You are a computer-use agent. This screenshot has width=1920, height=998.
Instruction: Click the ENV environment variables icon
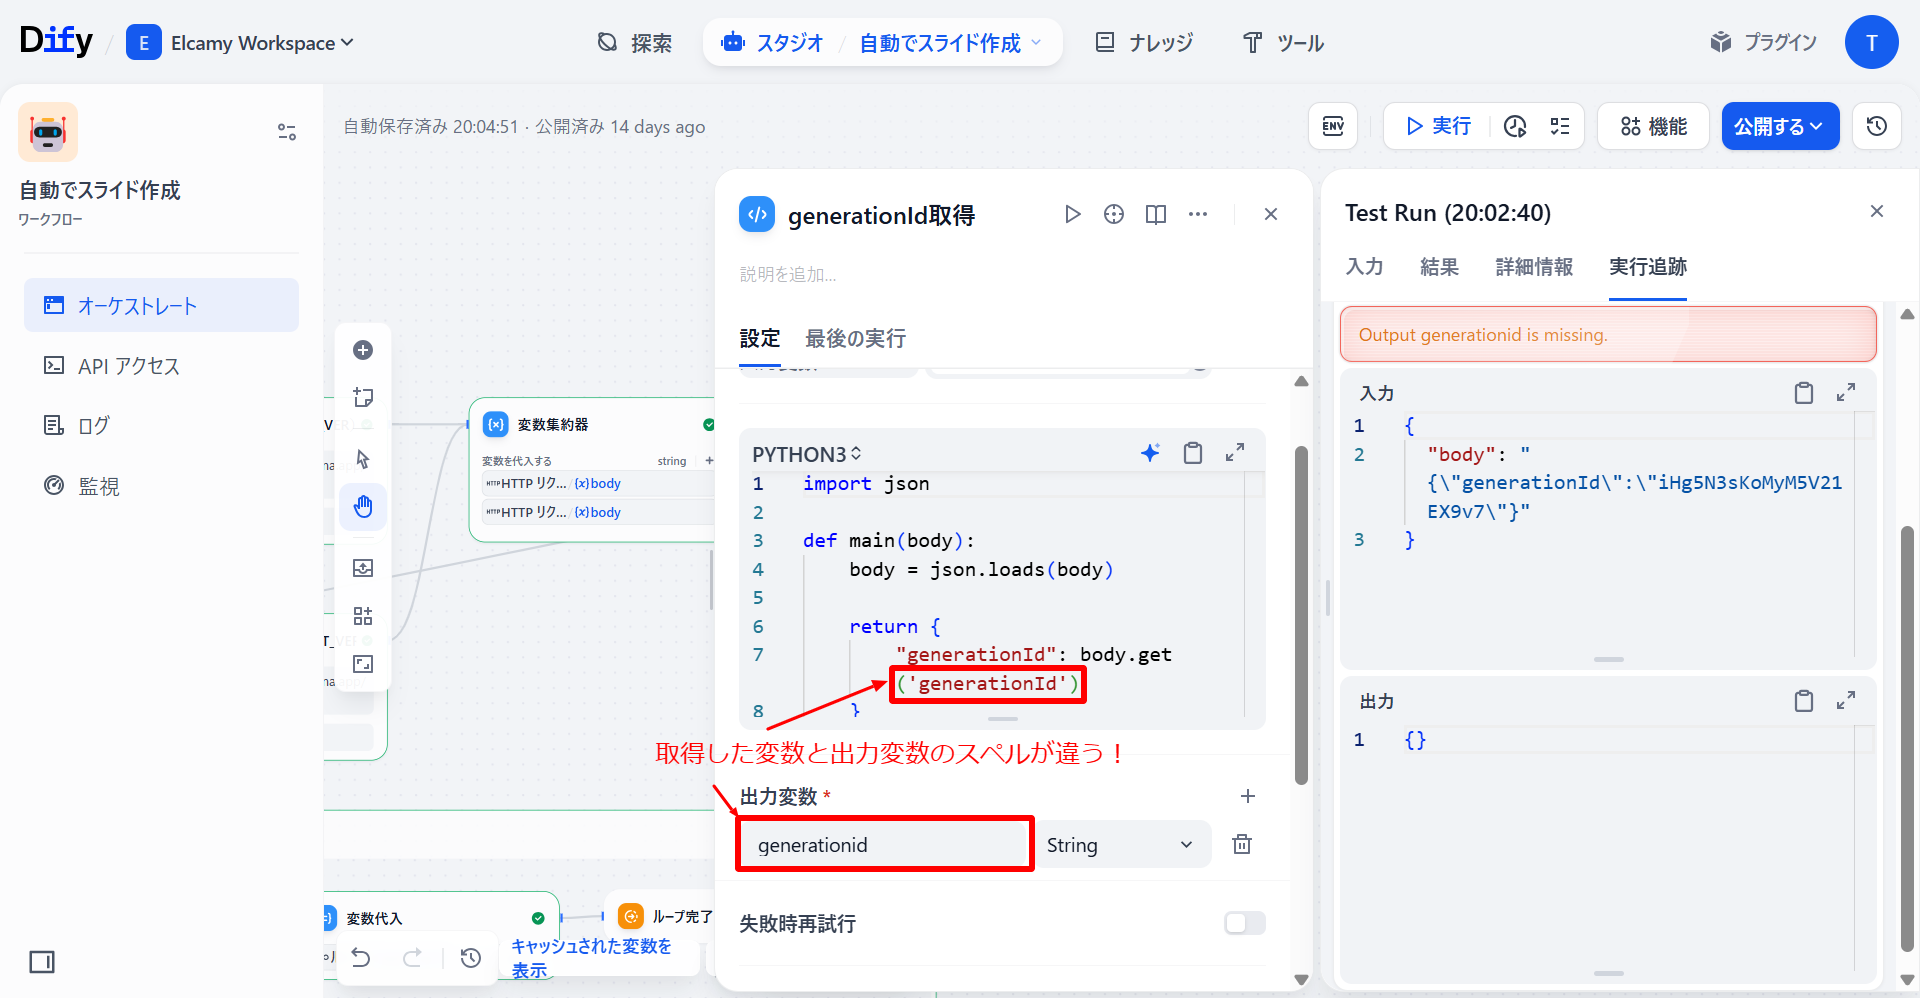pyautogui.click(x=1333, y=126)
